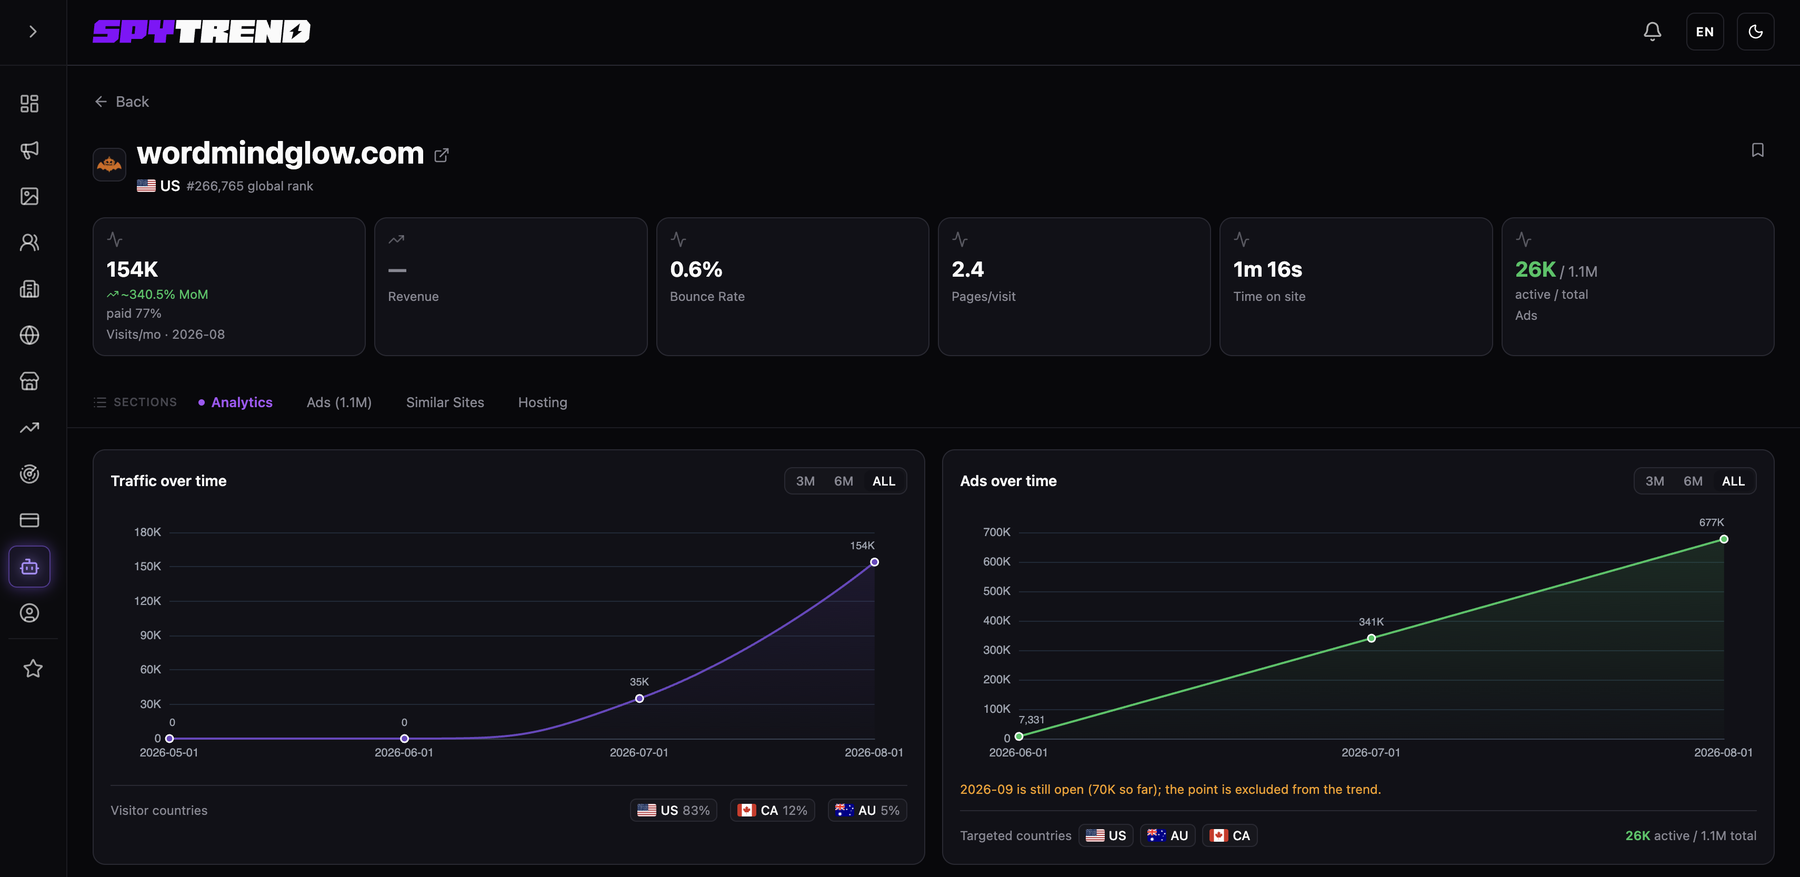Click the 154K traffic chart data point
The height and width of the screenshot is (877, 1800).
click(875, 562)
